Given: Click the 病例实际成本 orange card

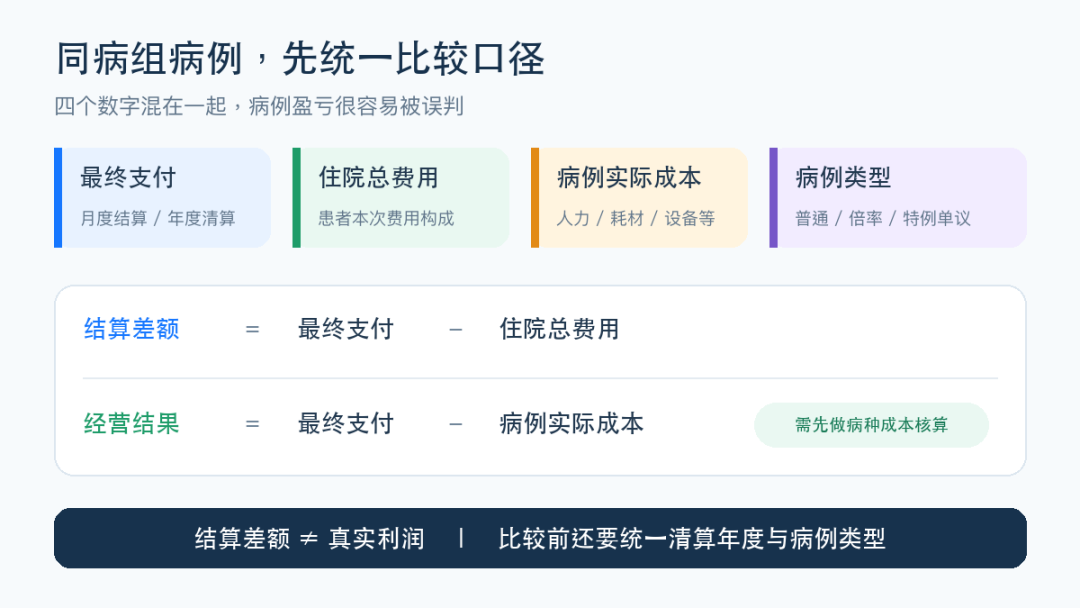Looking at the screenshot, I should (639, 198).
